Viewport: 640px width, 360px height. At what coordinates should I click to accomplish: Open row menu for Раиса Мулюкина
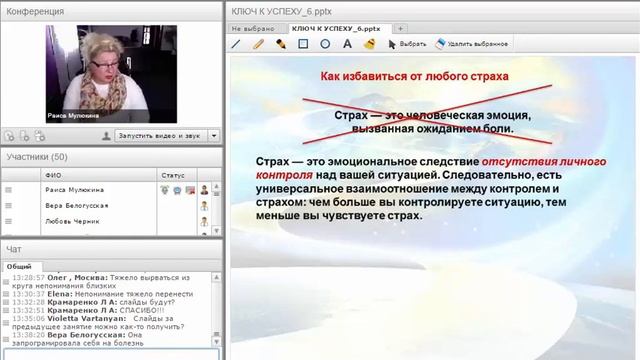click(9, 190)
